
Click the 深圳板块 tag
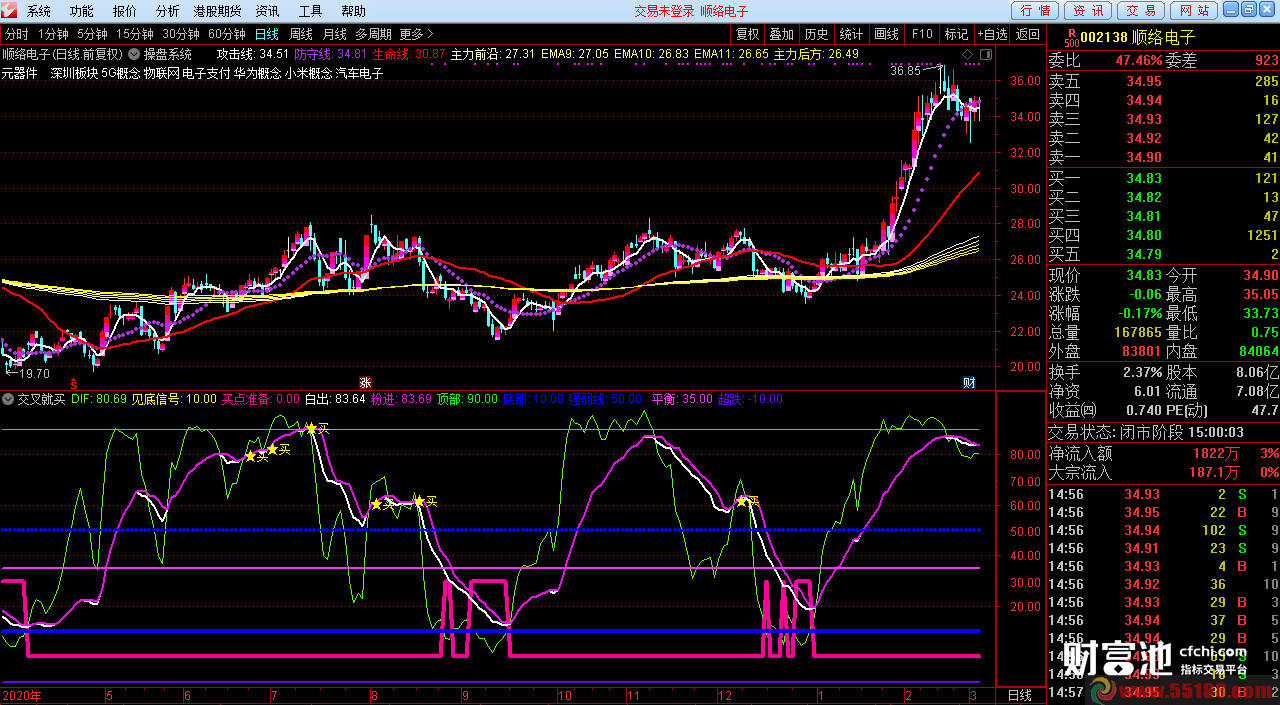coord(74,73)
